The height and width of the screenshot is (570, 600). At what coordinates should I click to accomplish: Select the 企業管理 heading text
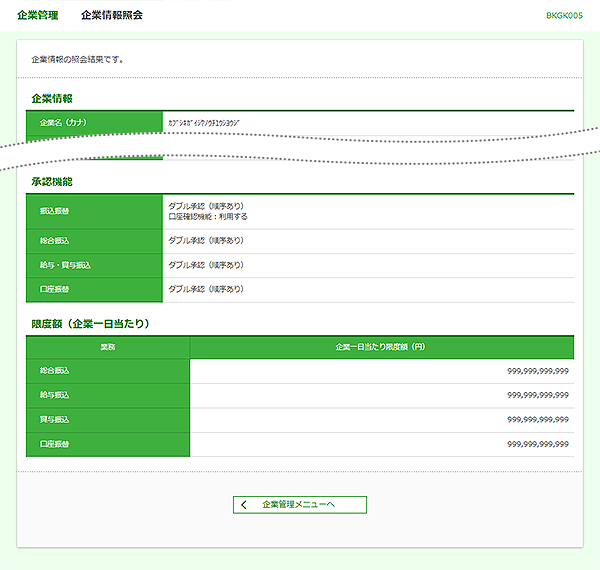pyautogui.click(x=38, y=15)
